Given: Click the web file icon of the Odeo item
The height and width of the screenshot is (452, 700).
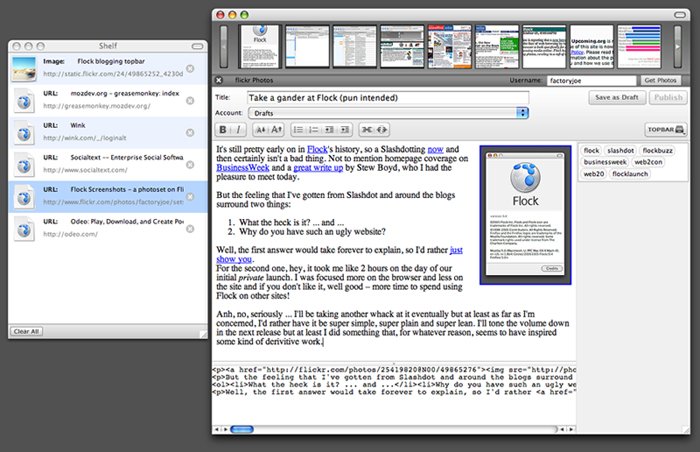Looking at the screenshot, I should pos(24,229).
